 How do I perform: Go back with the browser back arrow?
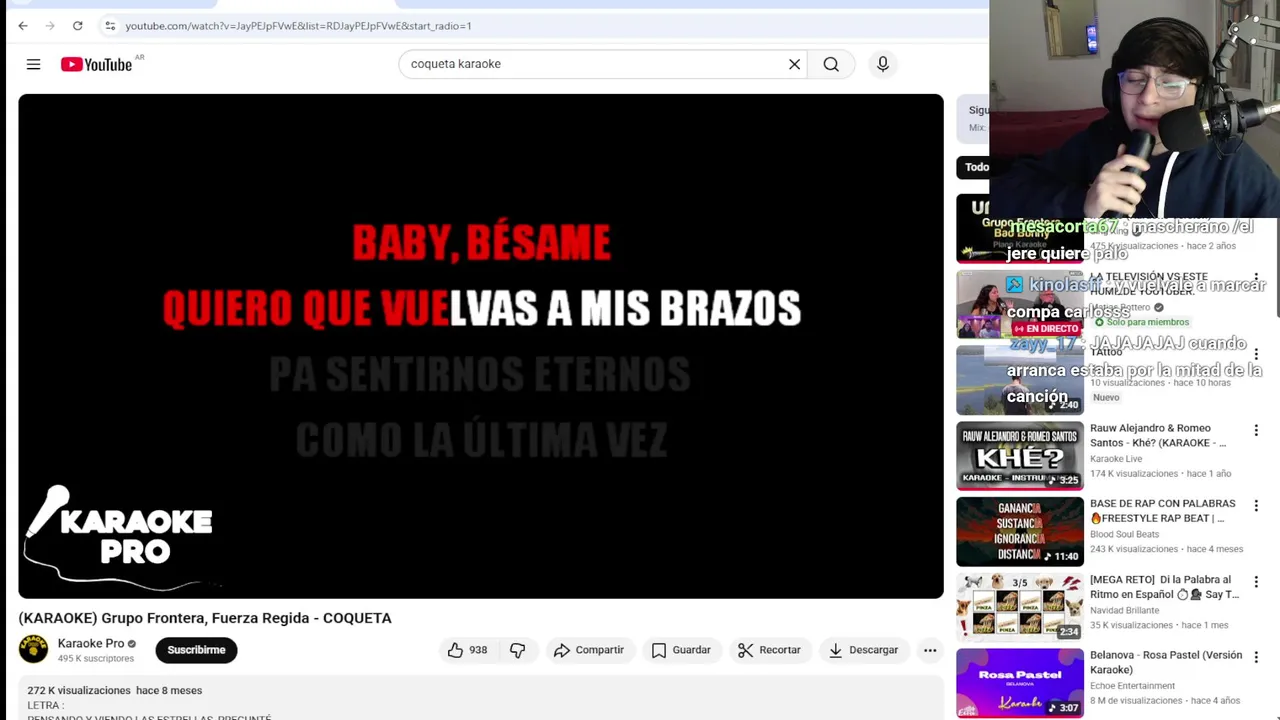point(23,25)
